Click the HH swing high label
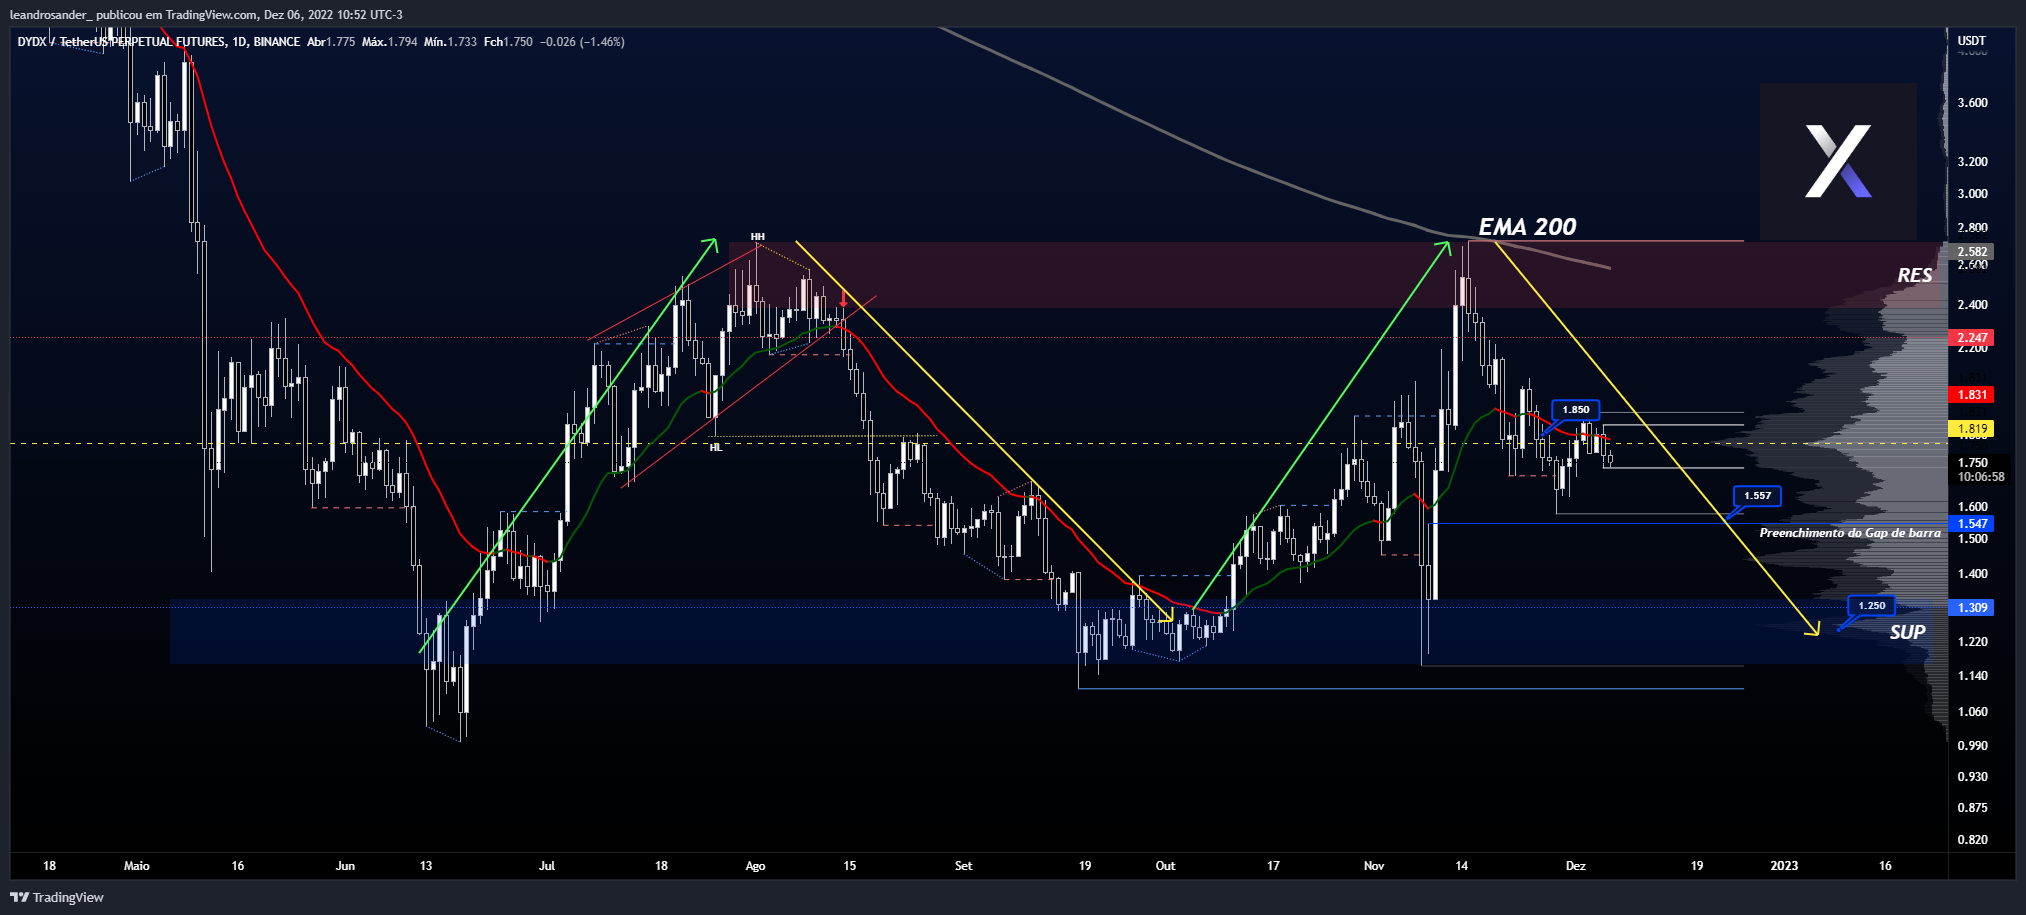2026x915 pixels. [757, 237]
